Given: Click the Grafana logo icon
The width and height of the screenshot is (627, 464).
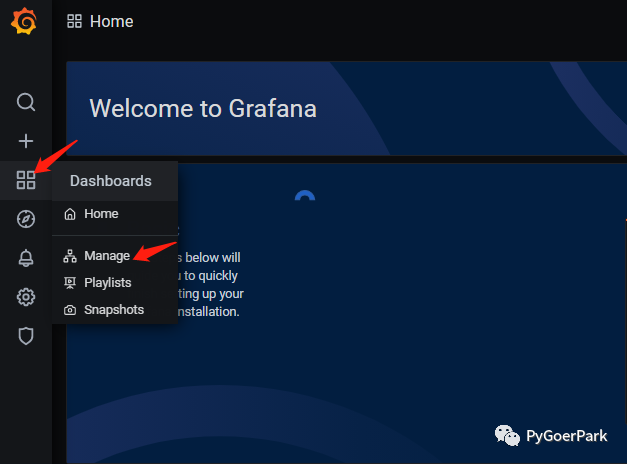Looking at the screenshot, I should [24, 21].
